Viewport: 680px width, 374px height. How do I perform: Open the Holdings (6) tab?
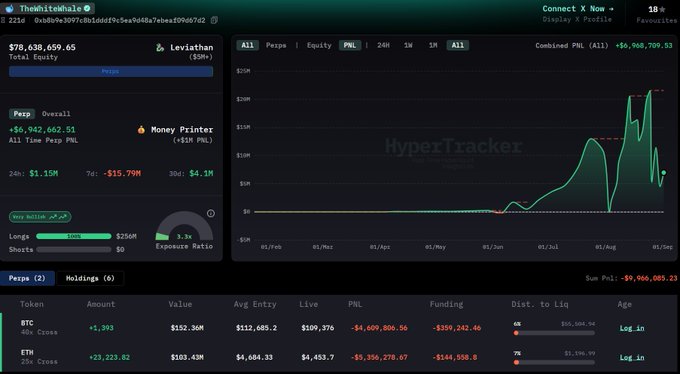(90, 279)
